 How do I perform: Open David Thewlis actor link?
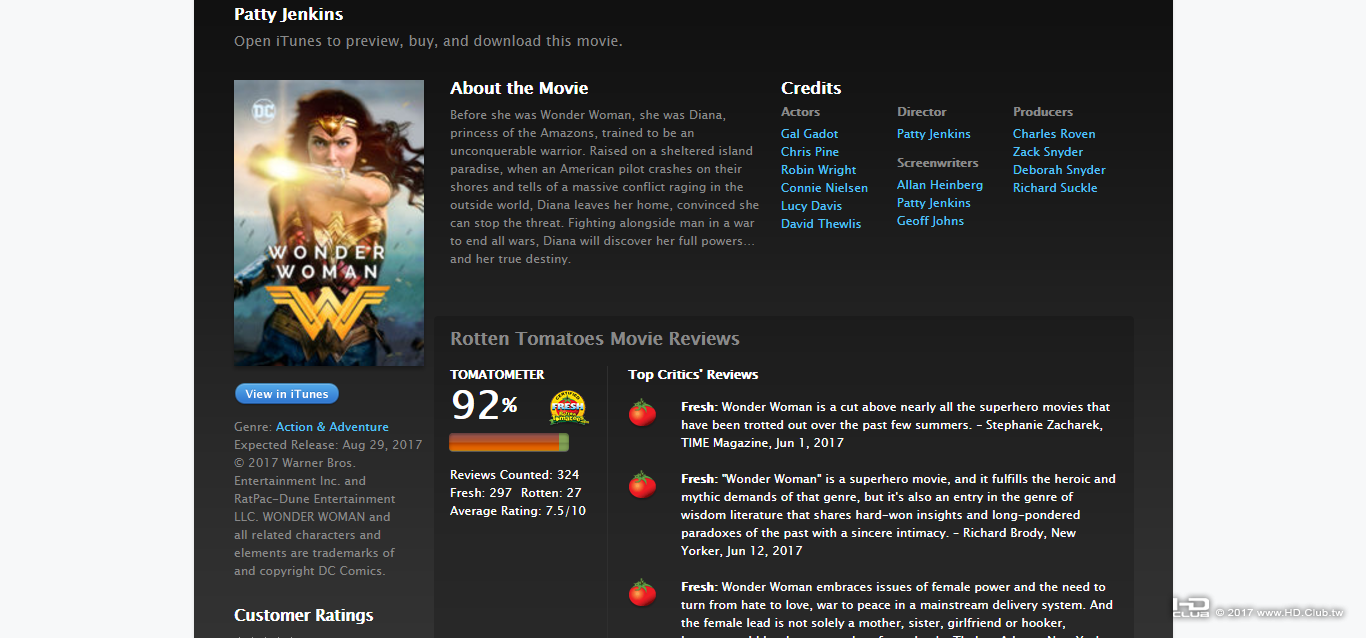820,224
